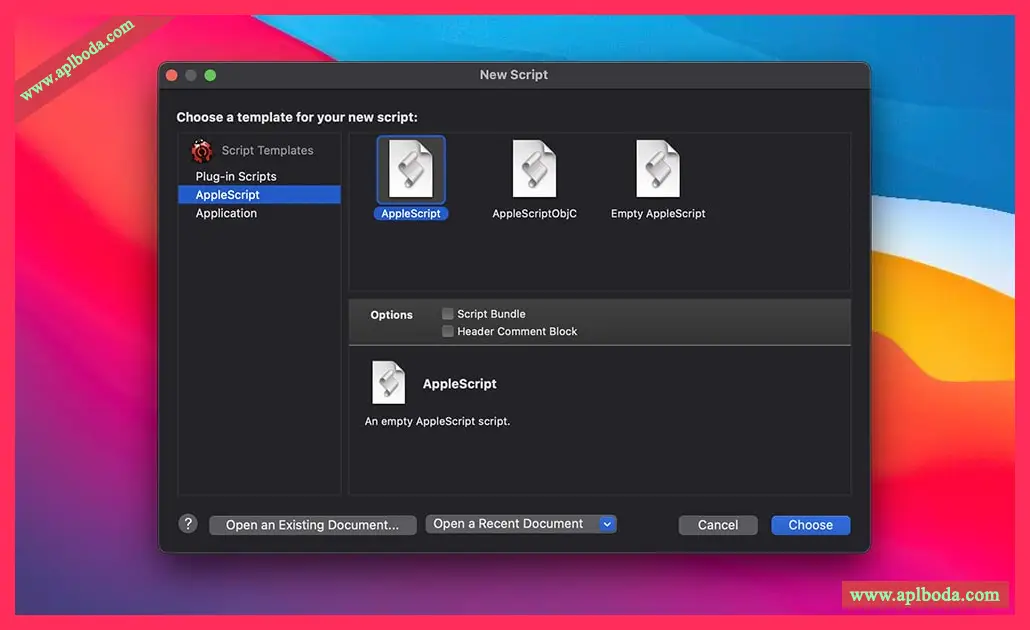Close the New Script window with red button
The height and width of the screenshot is (630, 1030).
coord(172,76)
